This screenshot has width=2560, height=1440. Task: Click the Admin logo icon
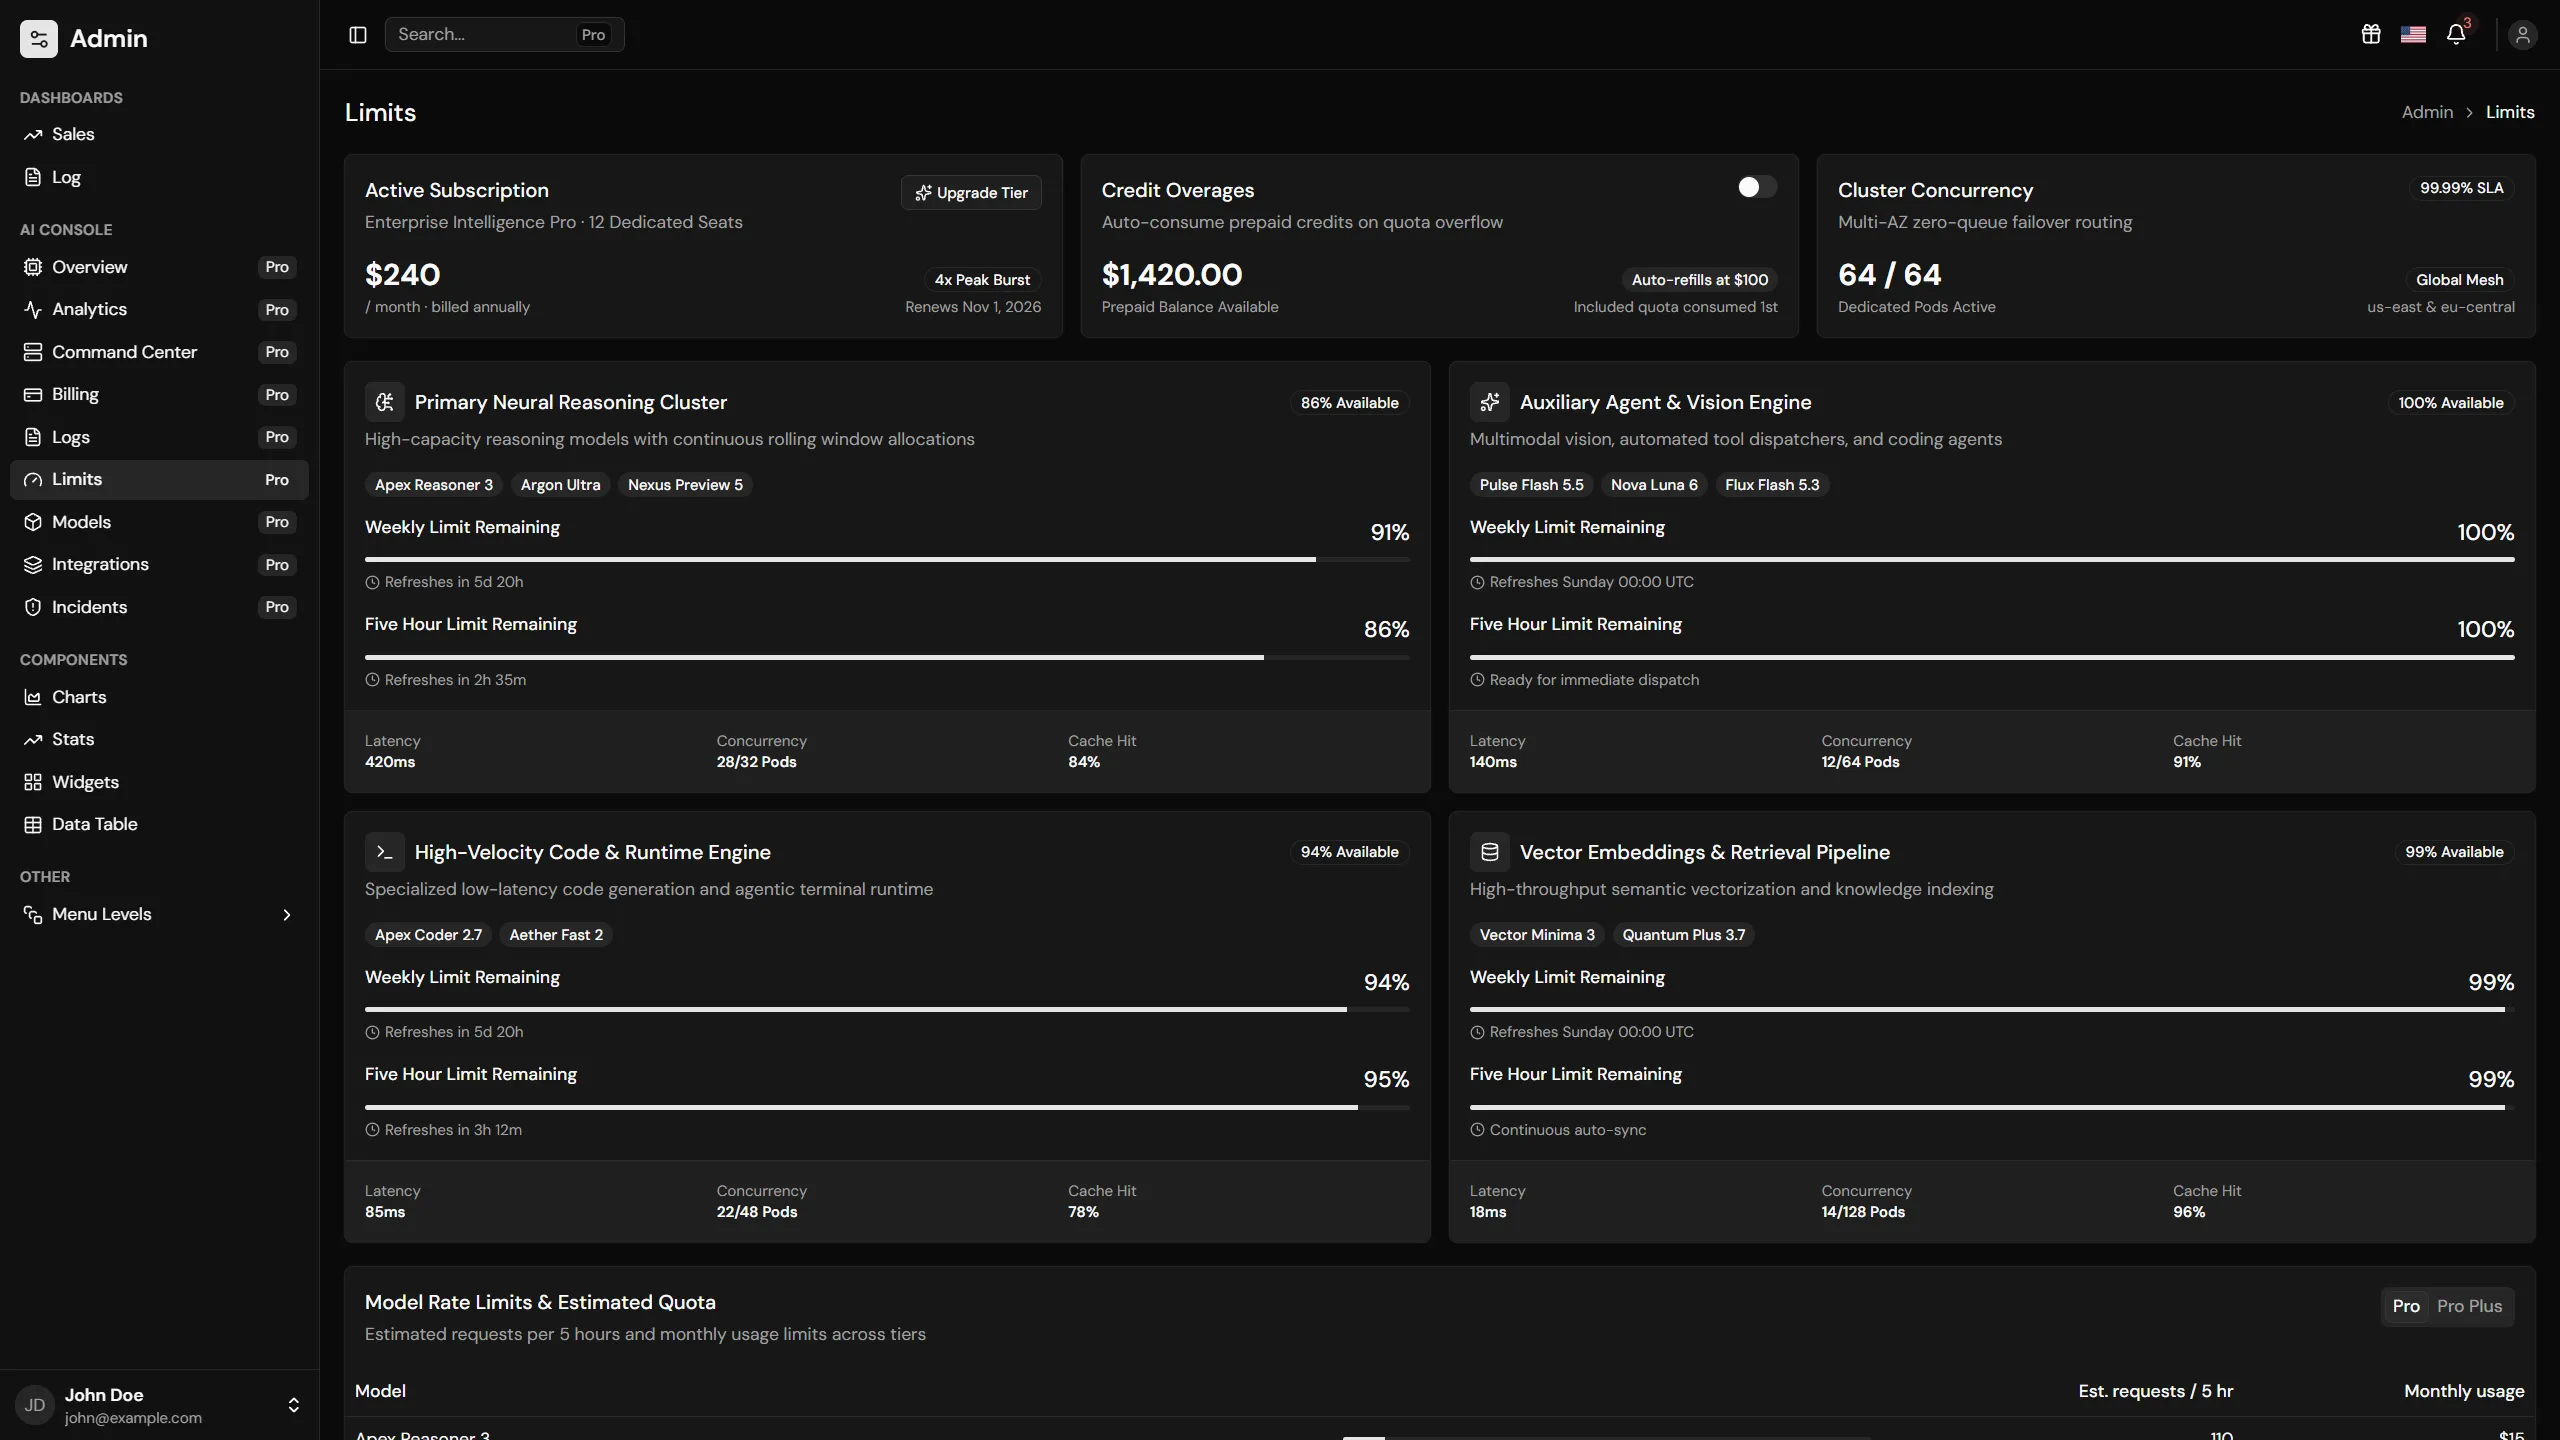[39, 39]
